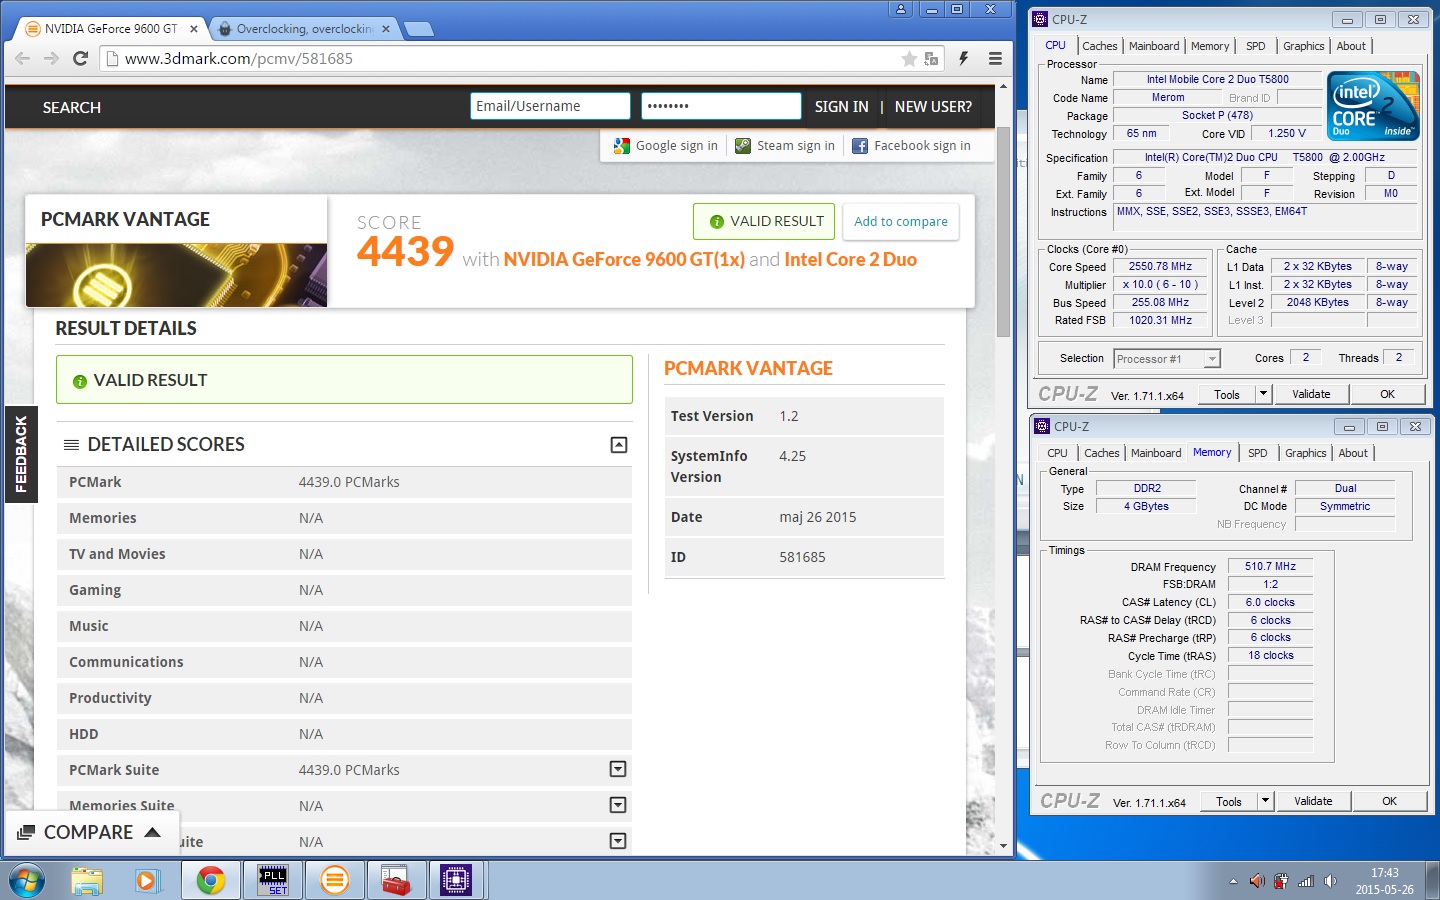This screenshot has height=900, width=1440.
Task: Expand the Memories Suite row
Action: [618, 805]
